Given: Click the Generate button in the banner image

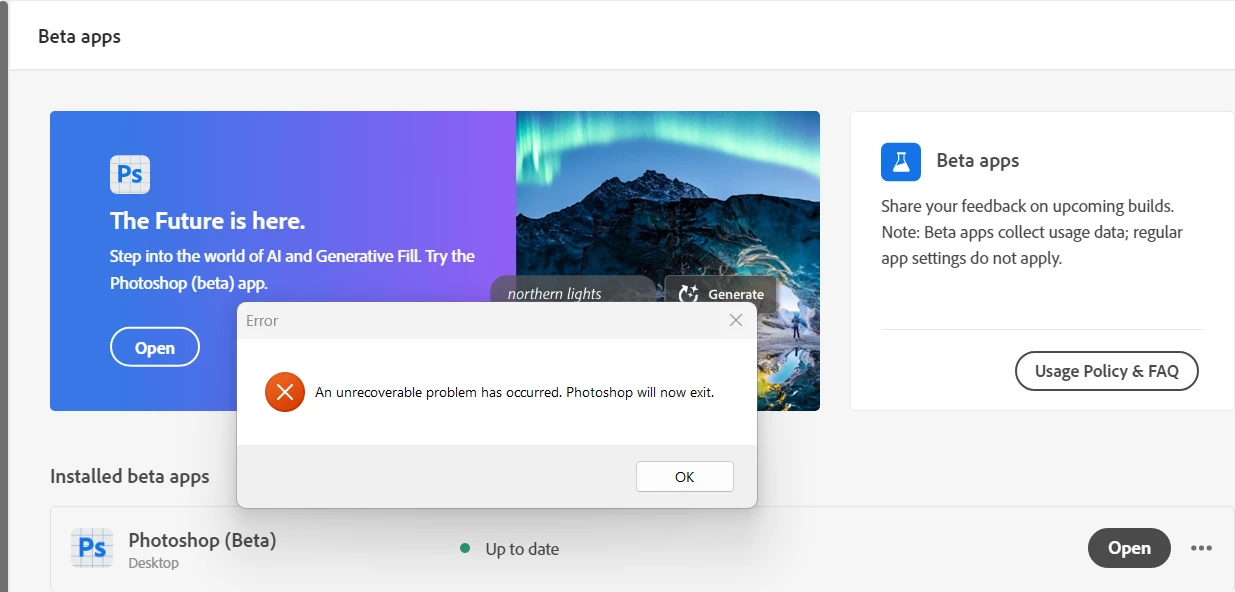Looking at the screenshot, I should click(721, 294).
